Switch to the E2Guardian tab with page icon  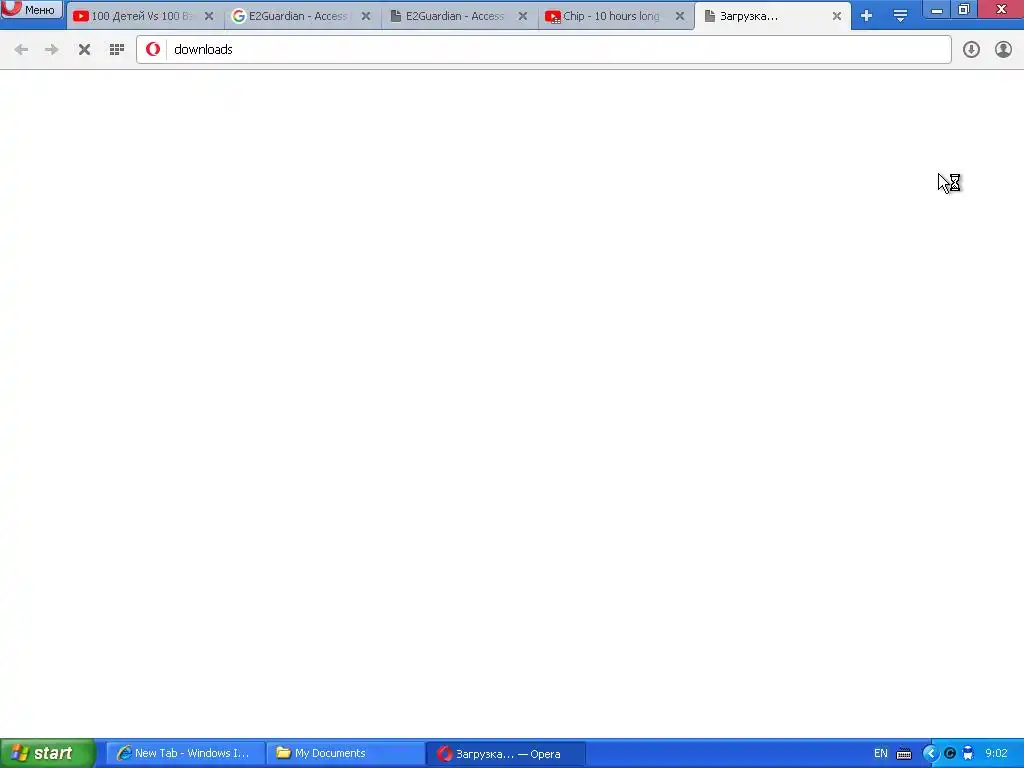457,16
